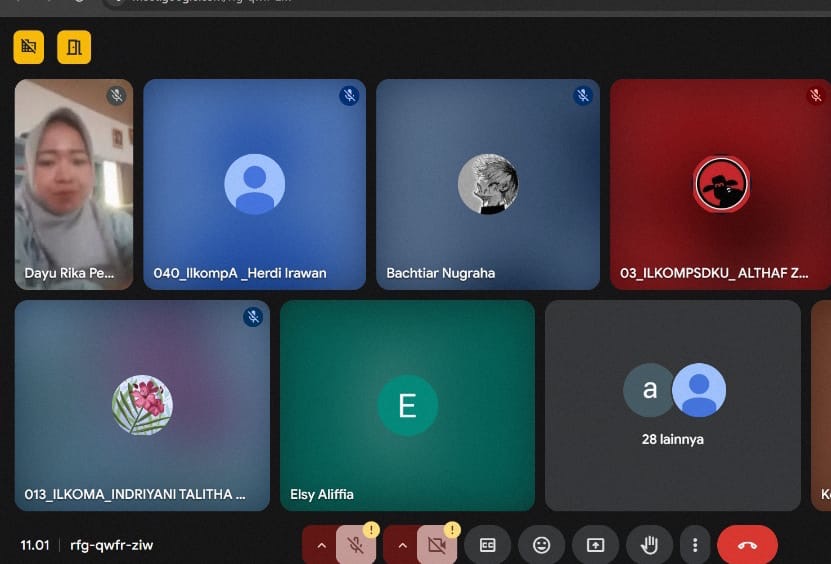Leave the call with the red hang-up button
This screenshot has height=564, width=831.
[x=747, y=545]
